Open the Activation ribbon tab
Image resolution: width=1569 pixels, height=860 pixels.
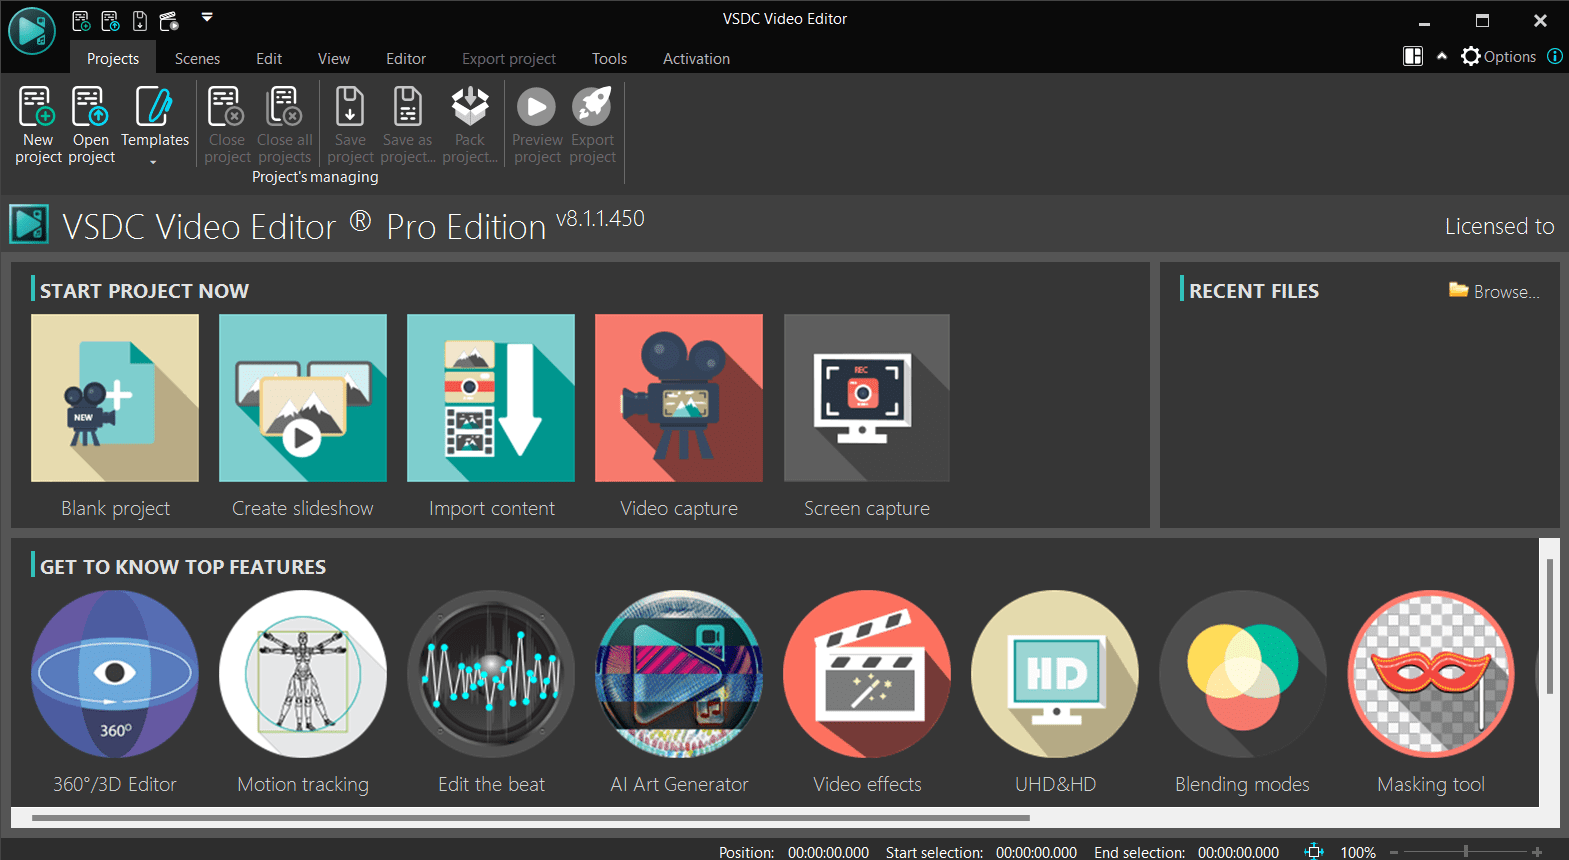[696, 58]
